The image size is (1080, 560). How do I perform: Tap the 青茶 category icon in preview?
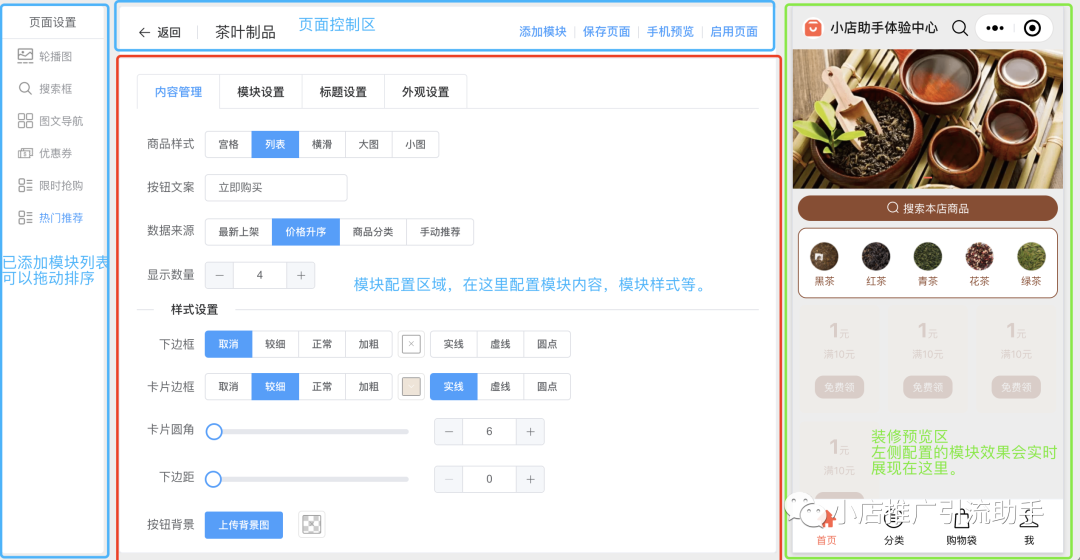click(928, 256)
